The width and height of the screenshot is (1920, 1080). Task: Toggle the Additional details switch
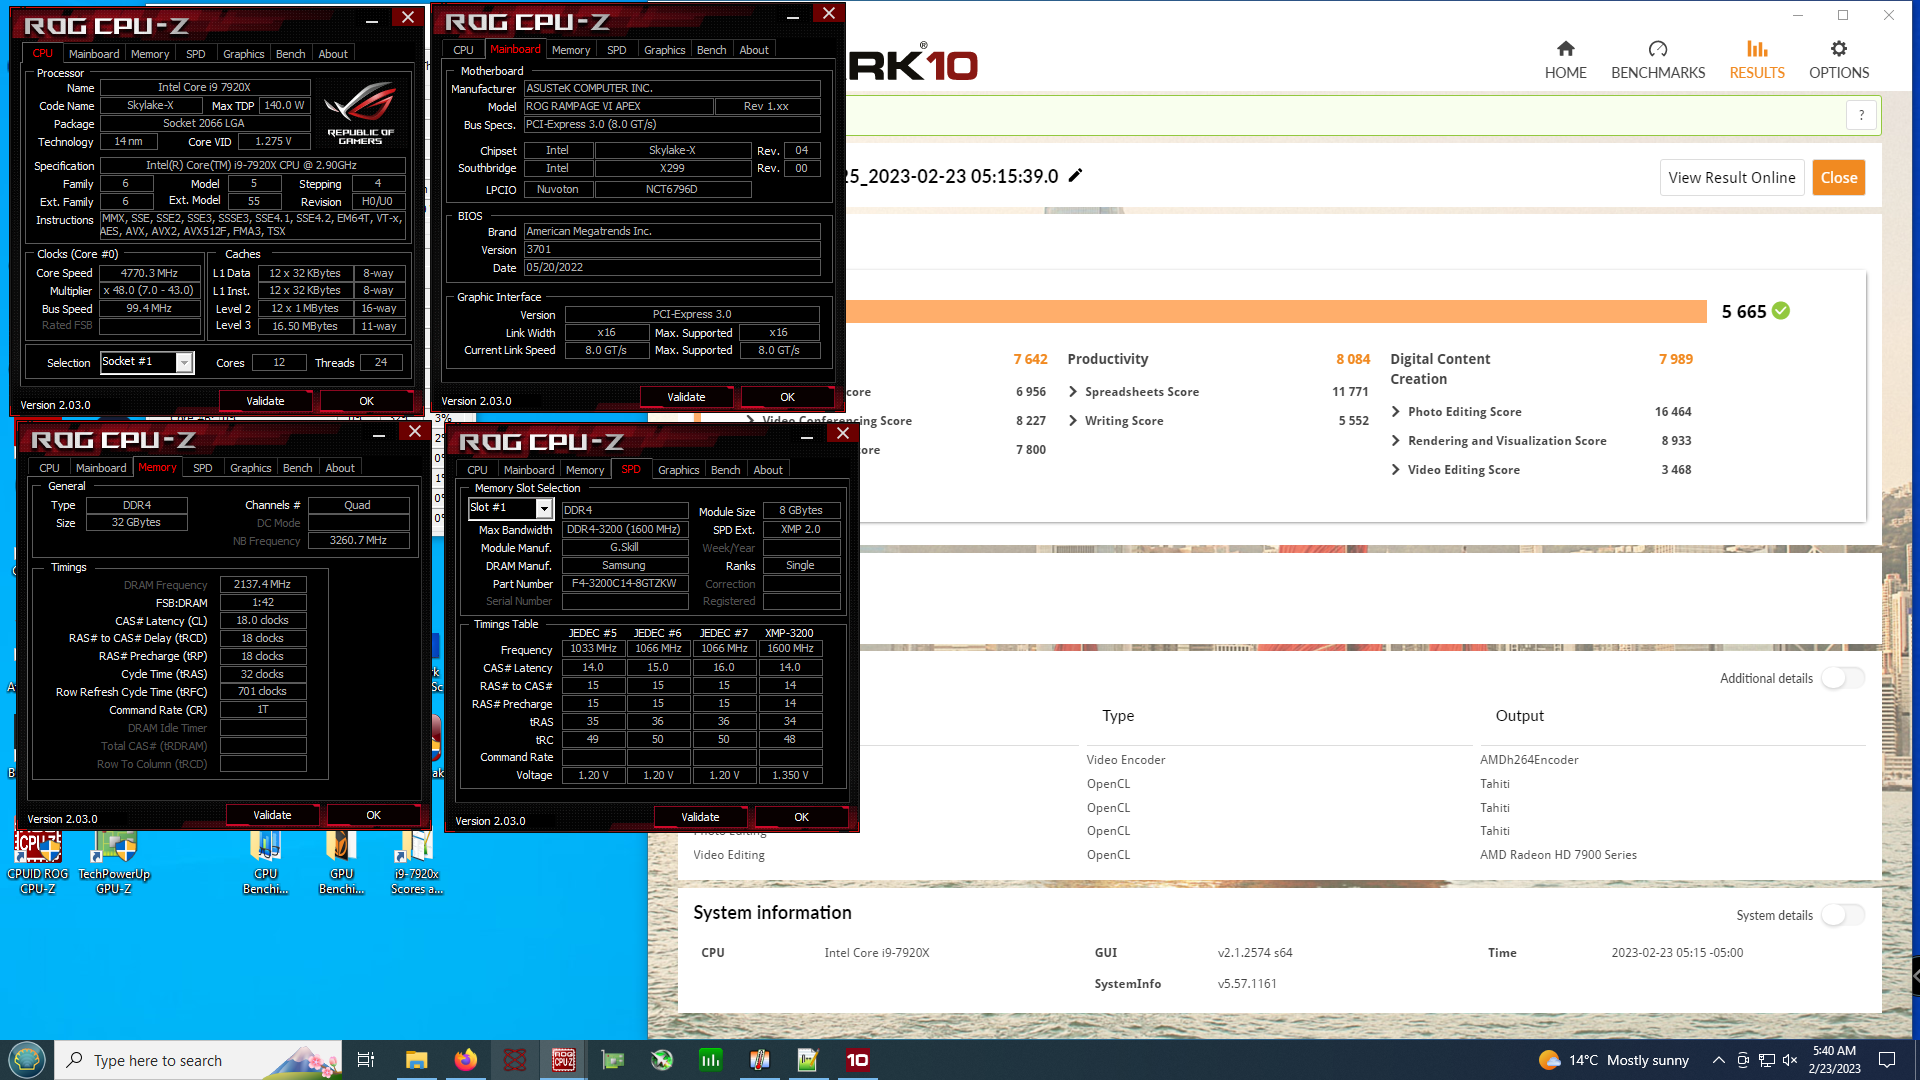pos(1843,678)
